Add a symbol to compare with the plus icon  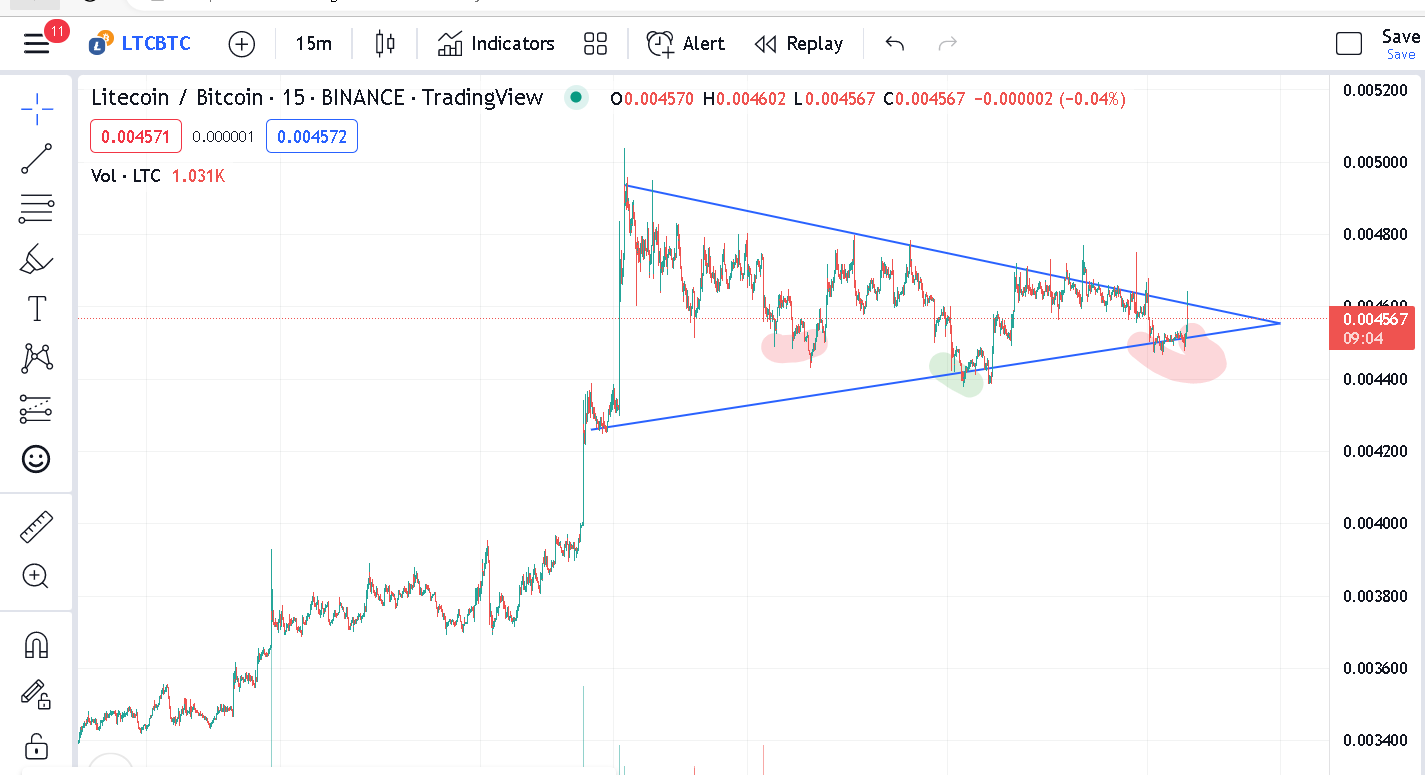pyautogui.click(x=242, y=44)
